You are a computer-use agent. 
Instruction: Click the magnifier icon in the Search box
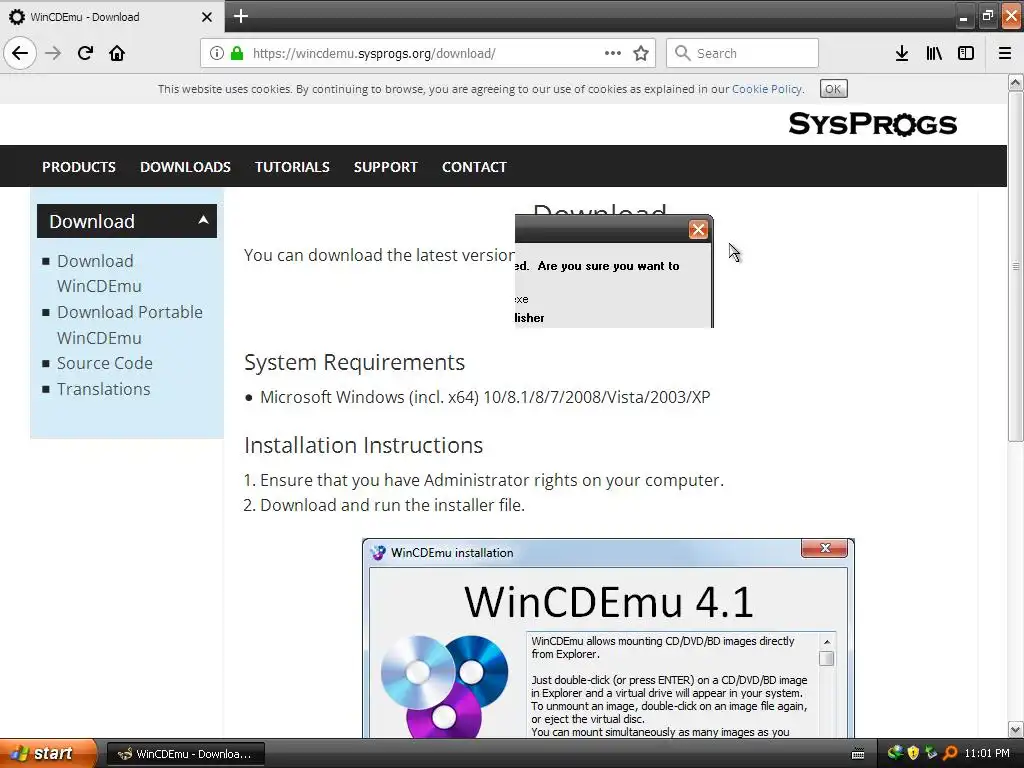coord(682,53)
